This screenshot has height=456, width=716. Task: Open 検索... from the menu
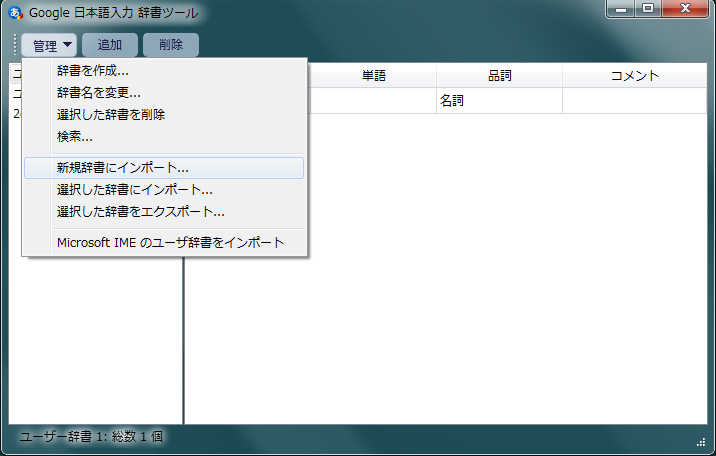164,136
